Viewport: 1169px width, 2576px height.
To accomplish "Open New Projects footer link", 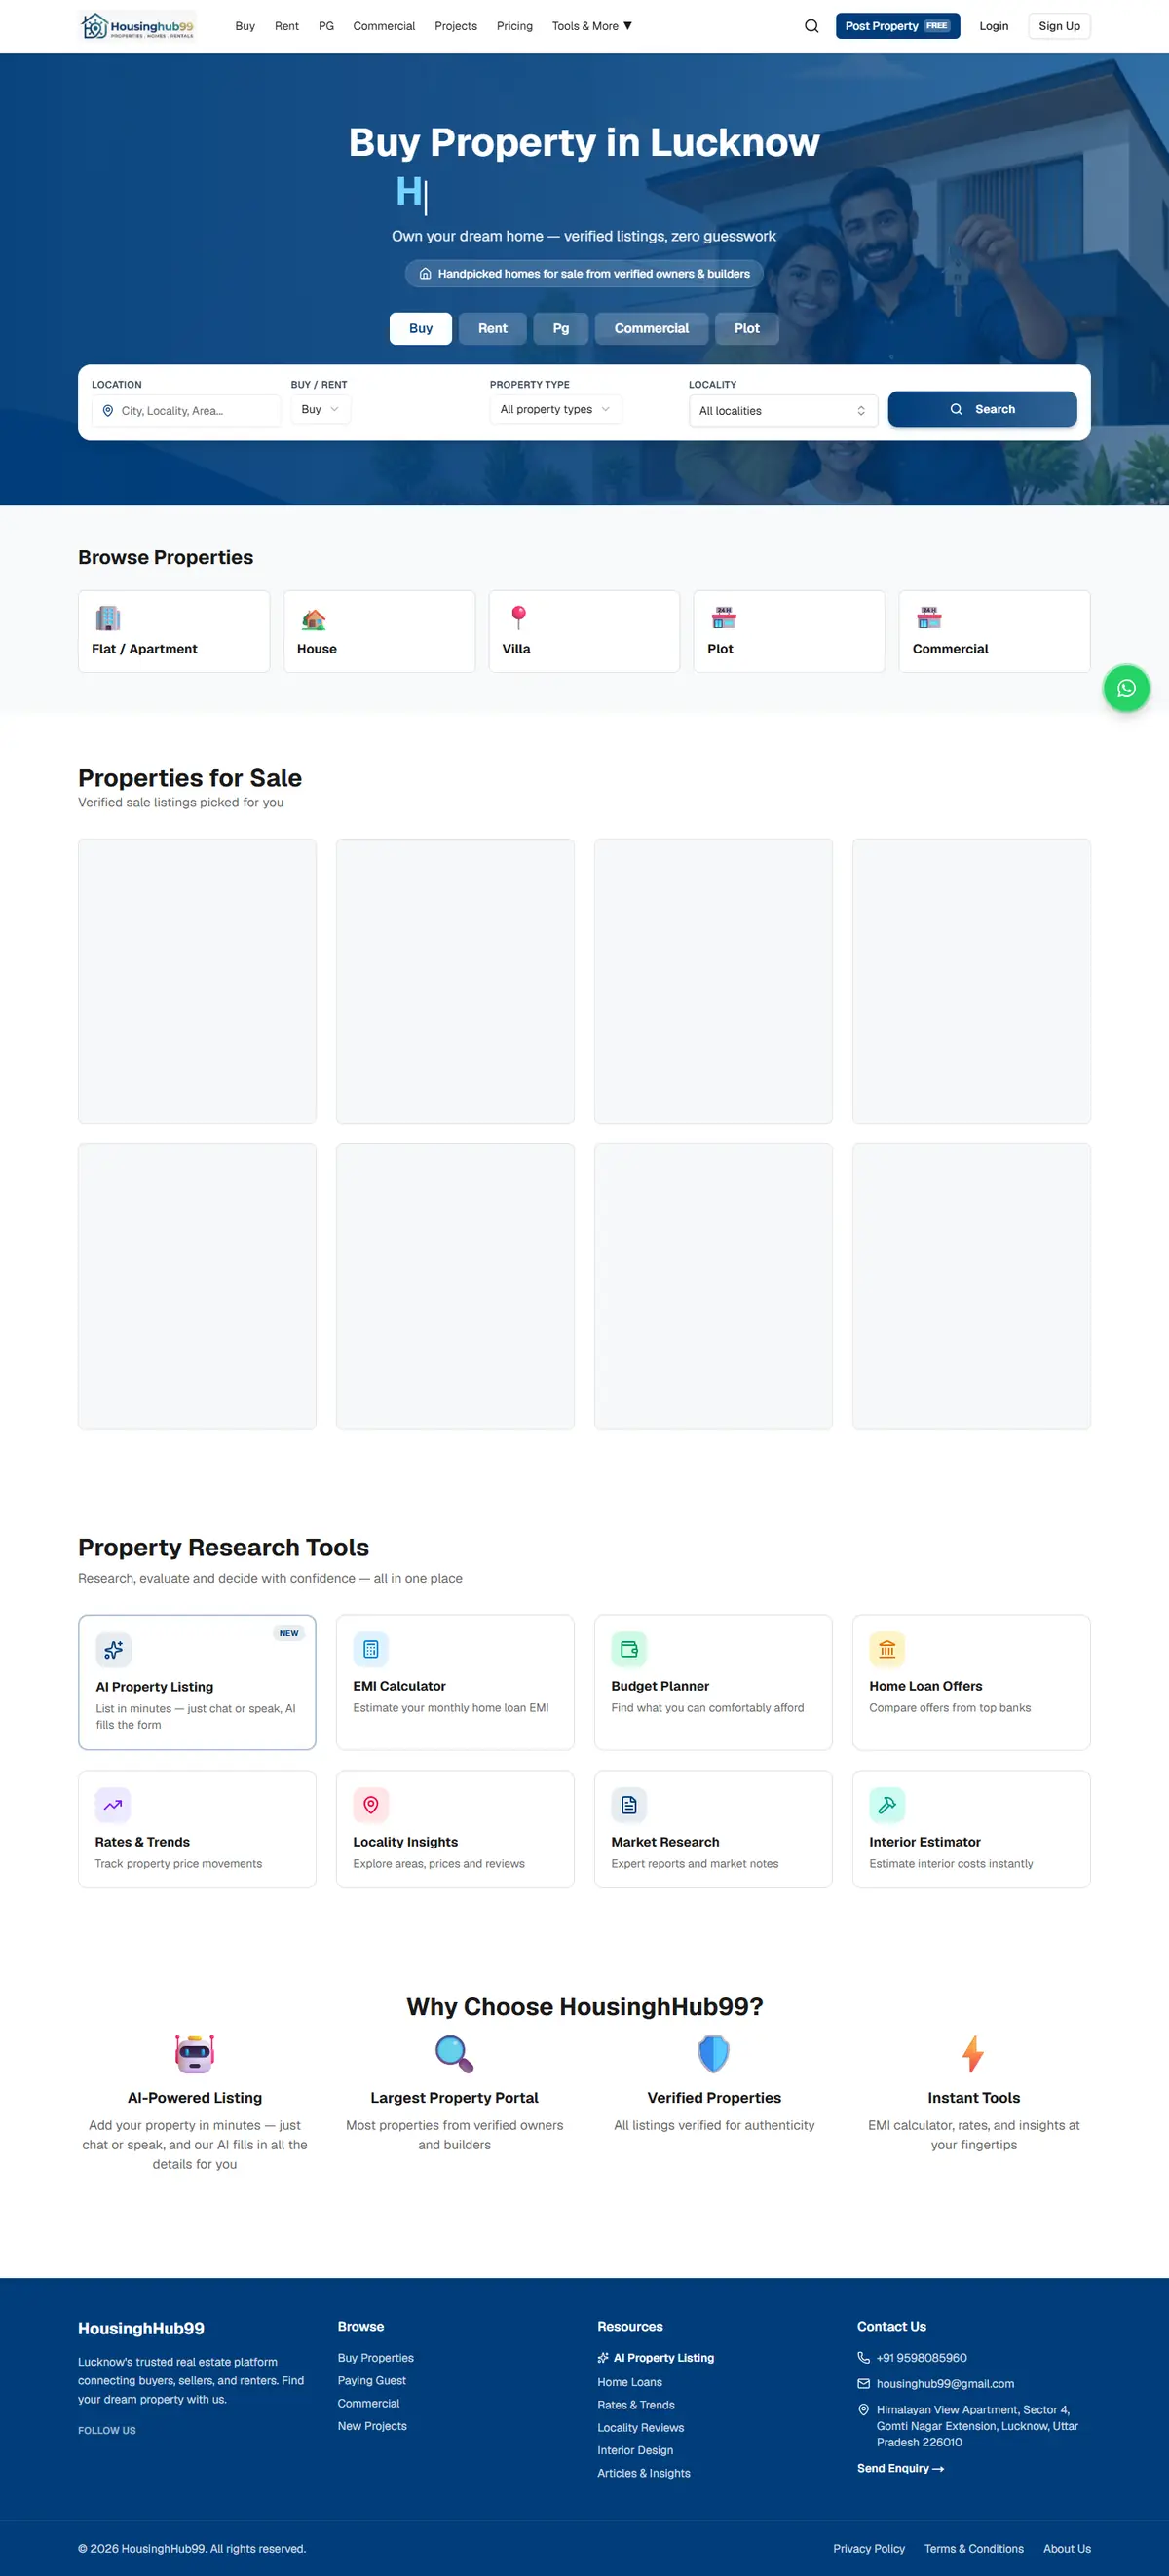I will tap(372, 2425).
